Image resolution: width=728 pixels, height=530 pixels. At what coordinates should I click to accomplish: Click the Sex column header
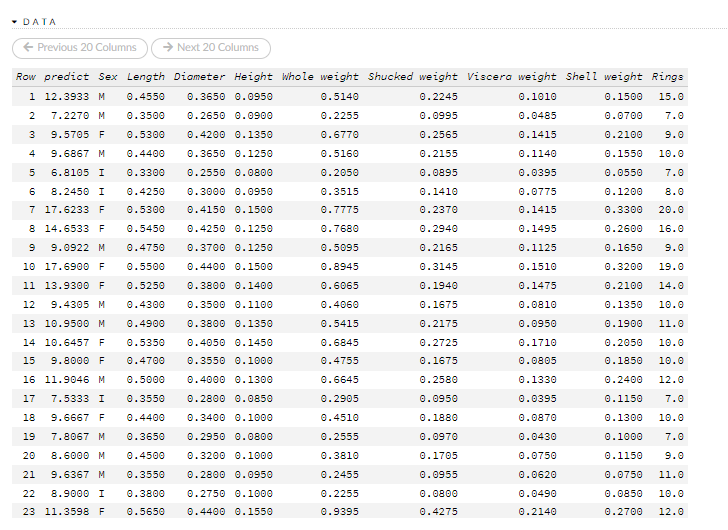108,77
